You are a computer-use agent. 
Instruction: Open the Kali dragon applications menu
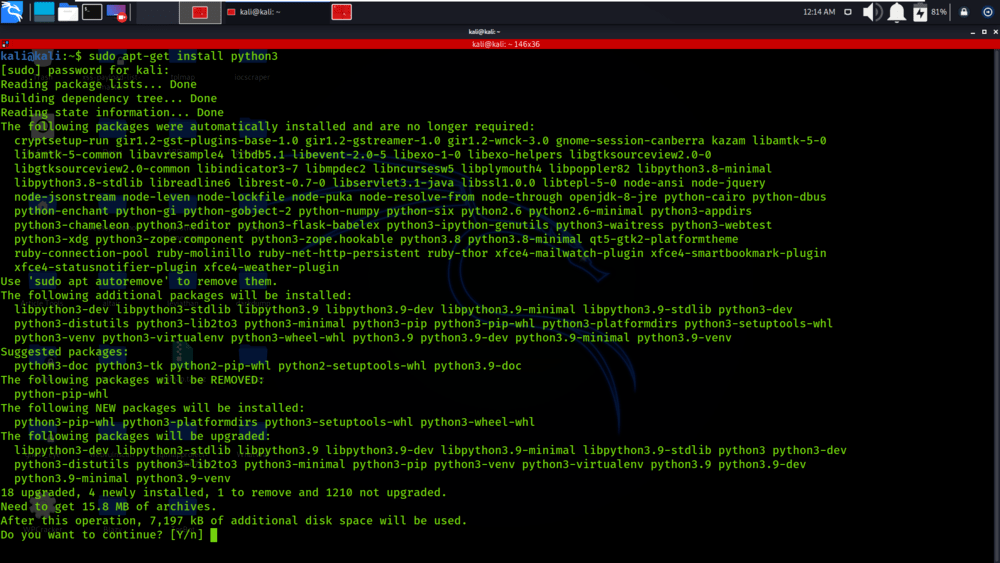click(12, 11)
